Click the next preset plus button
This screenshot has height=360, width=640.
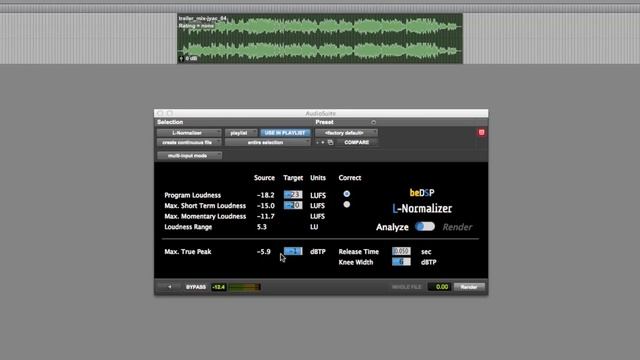tap(323, 142)
